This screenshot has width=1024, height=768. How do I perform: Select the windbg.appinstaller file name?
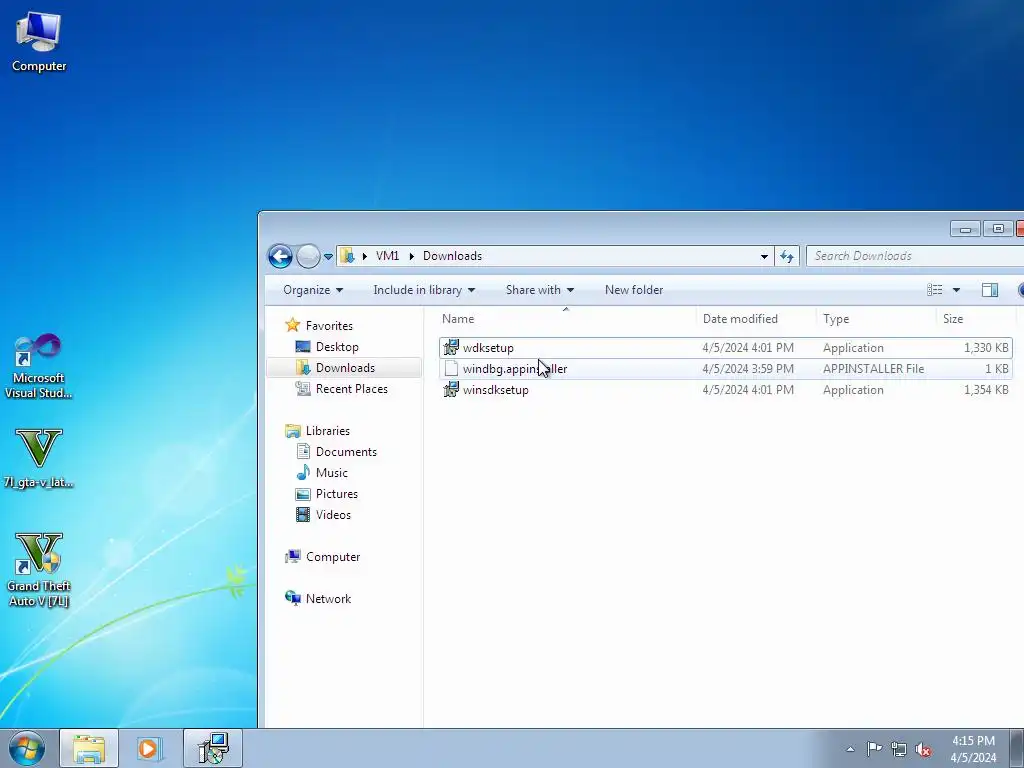[515, 369]
